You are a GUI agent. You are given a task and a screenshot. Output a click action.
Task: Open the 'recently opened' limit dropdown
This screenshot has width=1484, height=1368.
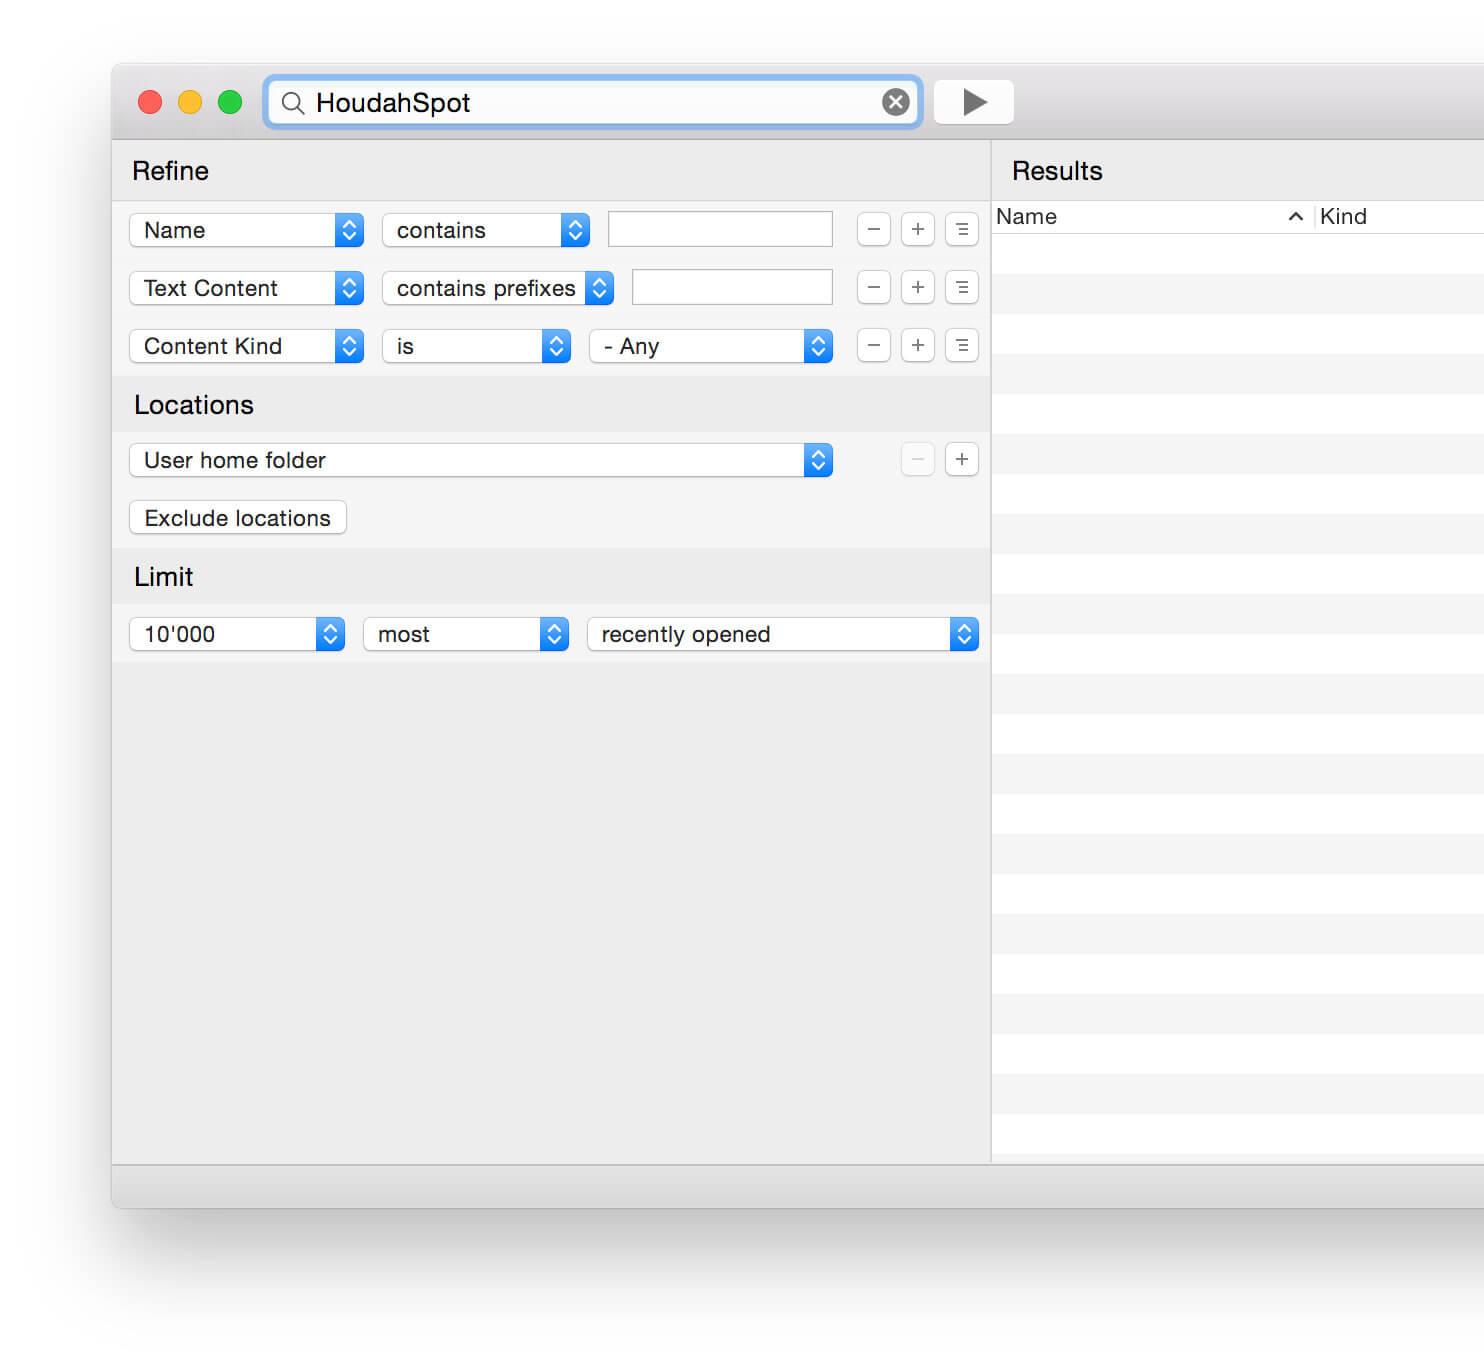click(x=962, y=633)
